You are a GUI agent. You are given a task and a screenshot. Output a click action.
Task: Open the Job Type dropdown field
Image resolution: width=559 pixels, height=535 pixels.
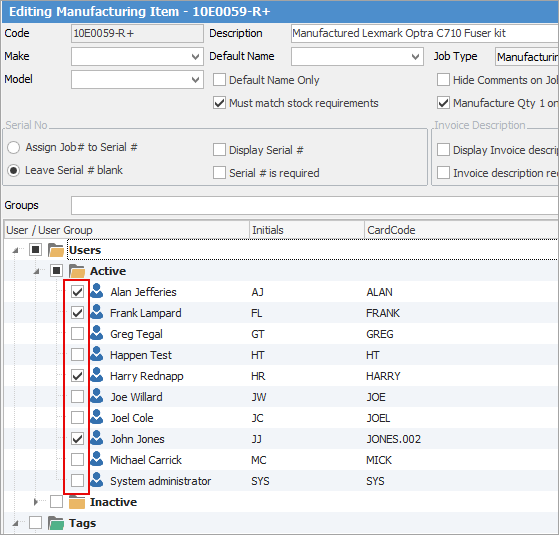[x=527, y=57]
